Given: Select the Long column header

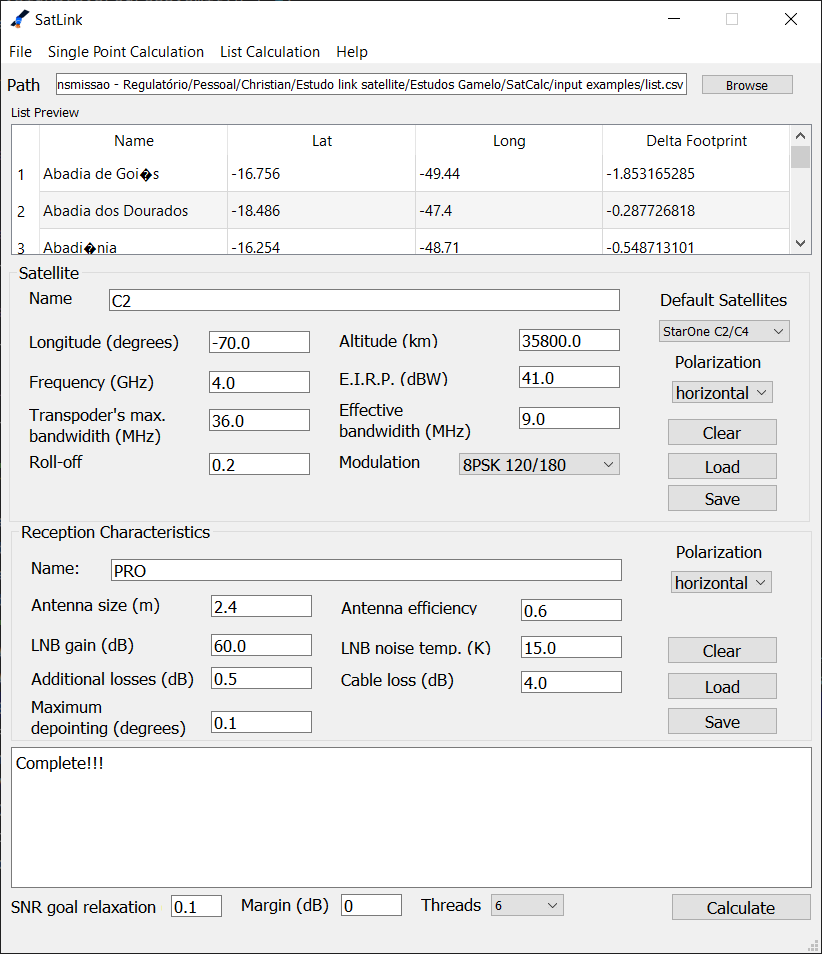Looking at the screenshot, I should point(509,141).
